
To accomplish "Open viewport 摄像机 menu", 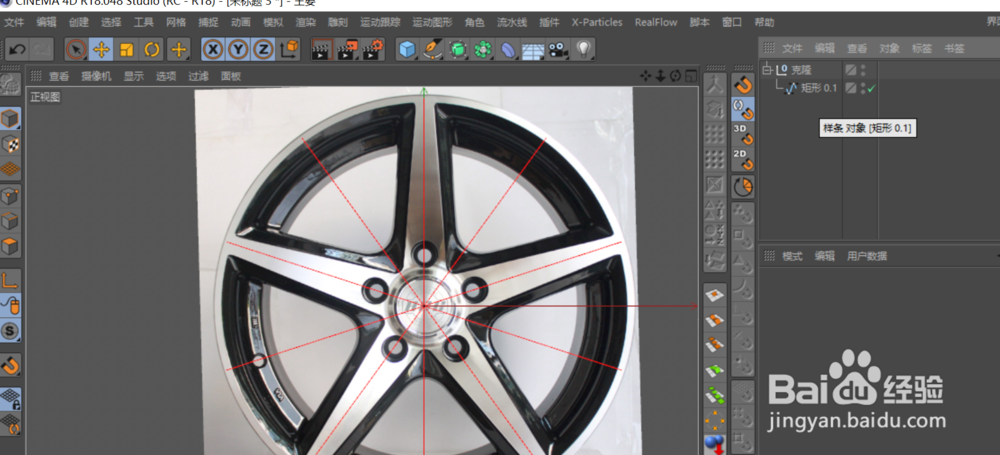I will (96, 77).
